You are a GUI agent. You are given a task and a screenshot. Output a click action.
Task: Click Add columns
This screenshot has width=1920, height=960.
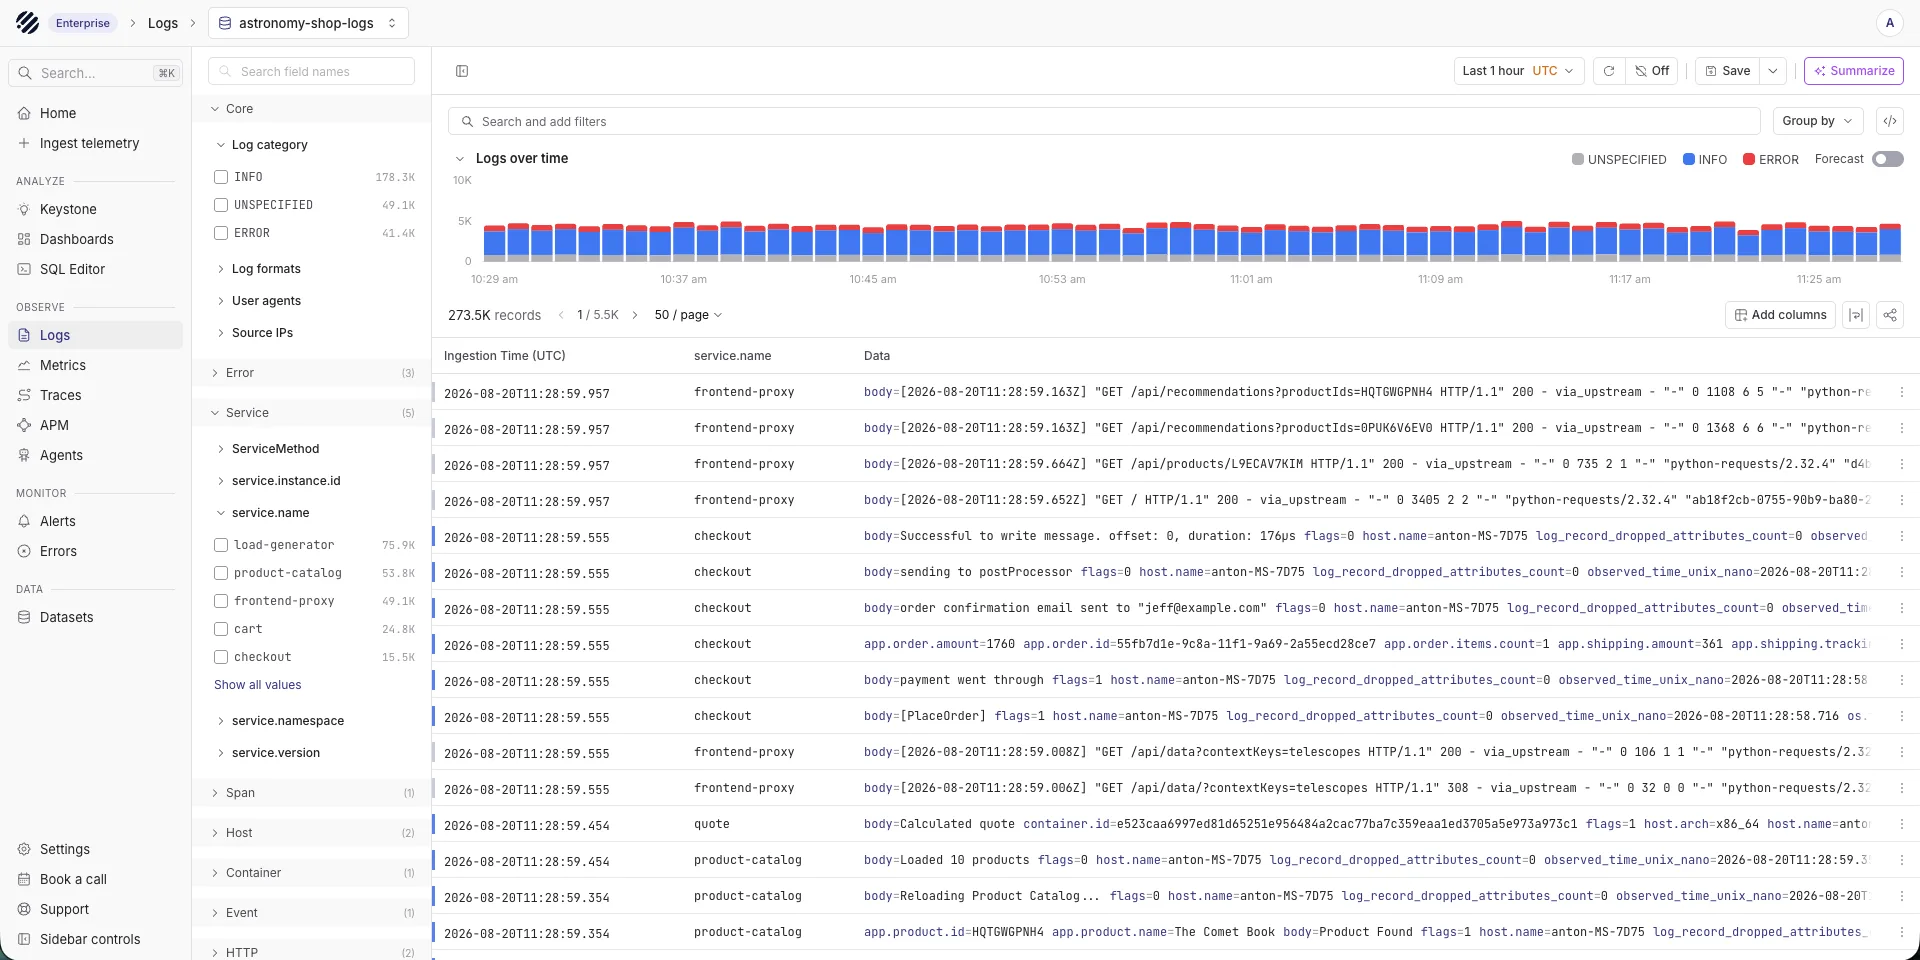tap(1780, 315)
